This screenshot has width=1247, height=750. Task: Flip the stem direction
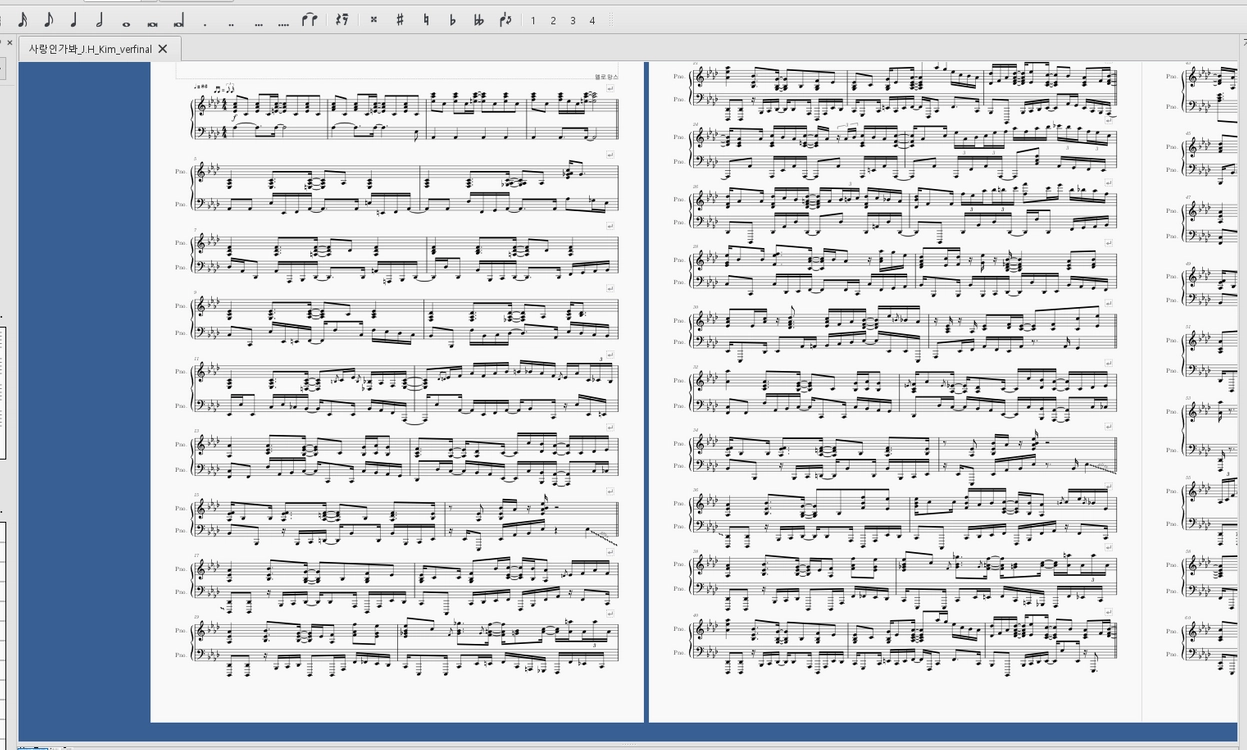505,20
